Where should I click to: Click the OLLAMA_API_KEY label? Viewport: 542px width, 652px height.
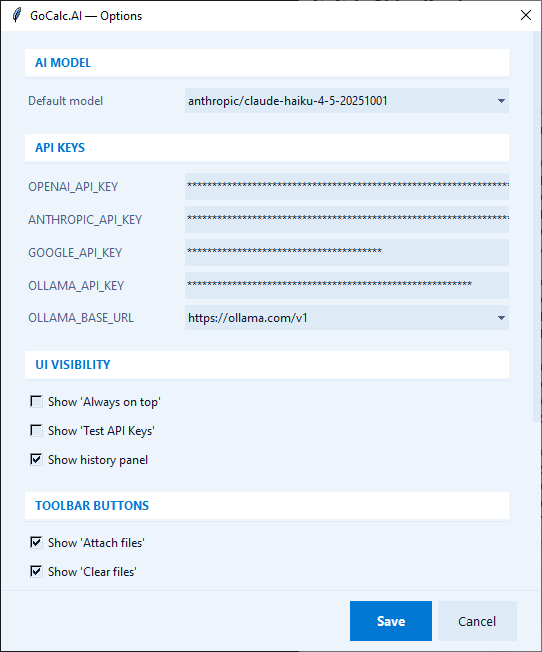tap(76, 286)
